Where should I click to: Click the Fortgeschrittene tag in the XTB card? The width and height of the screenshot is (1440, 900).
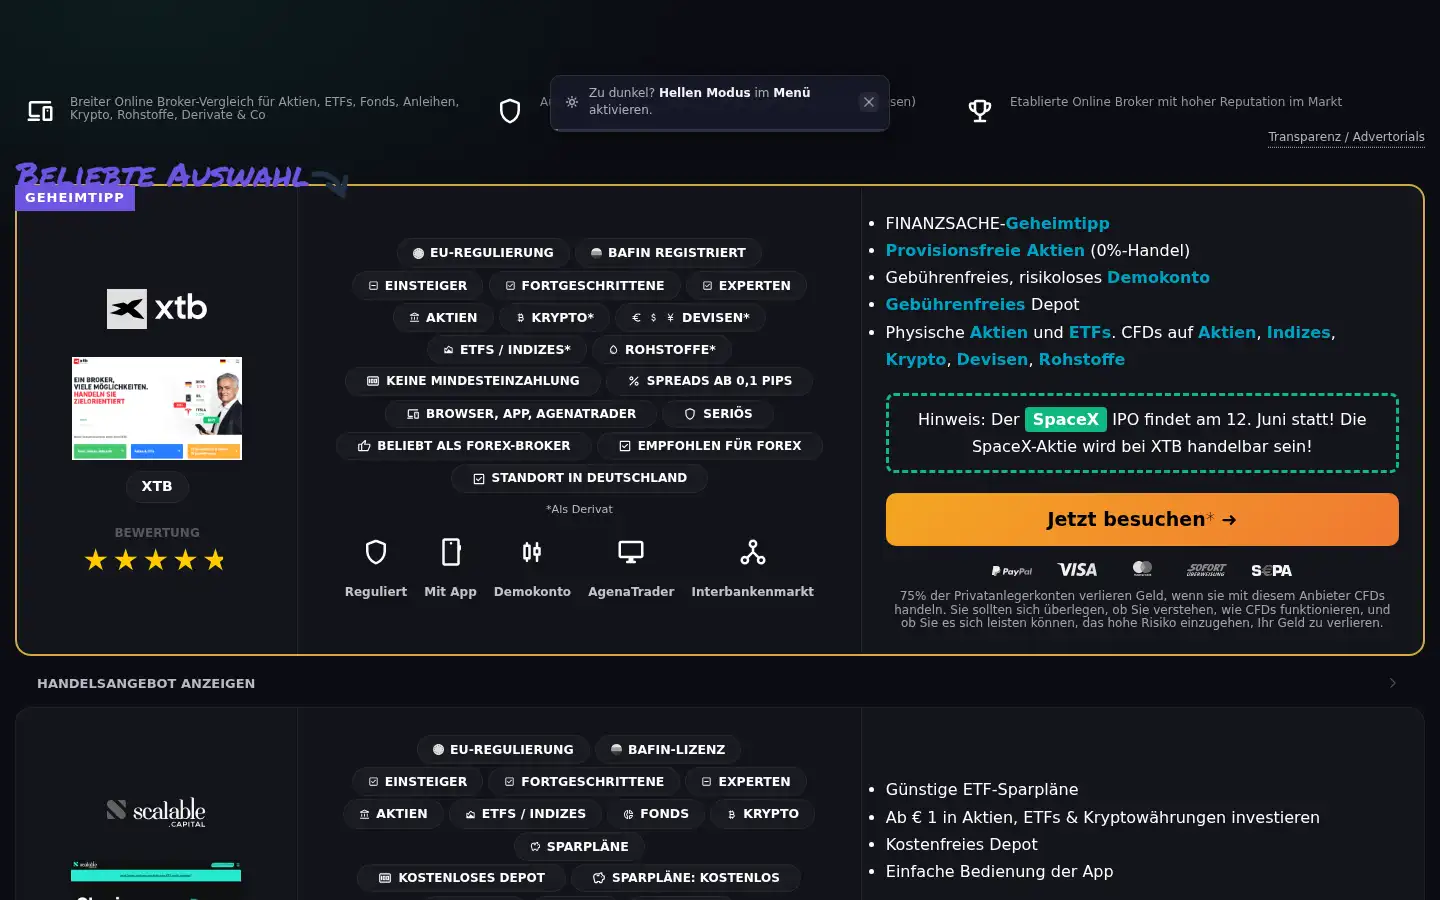(585, 286)
